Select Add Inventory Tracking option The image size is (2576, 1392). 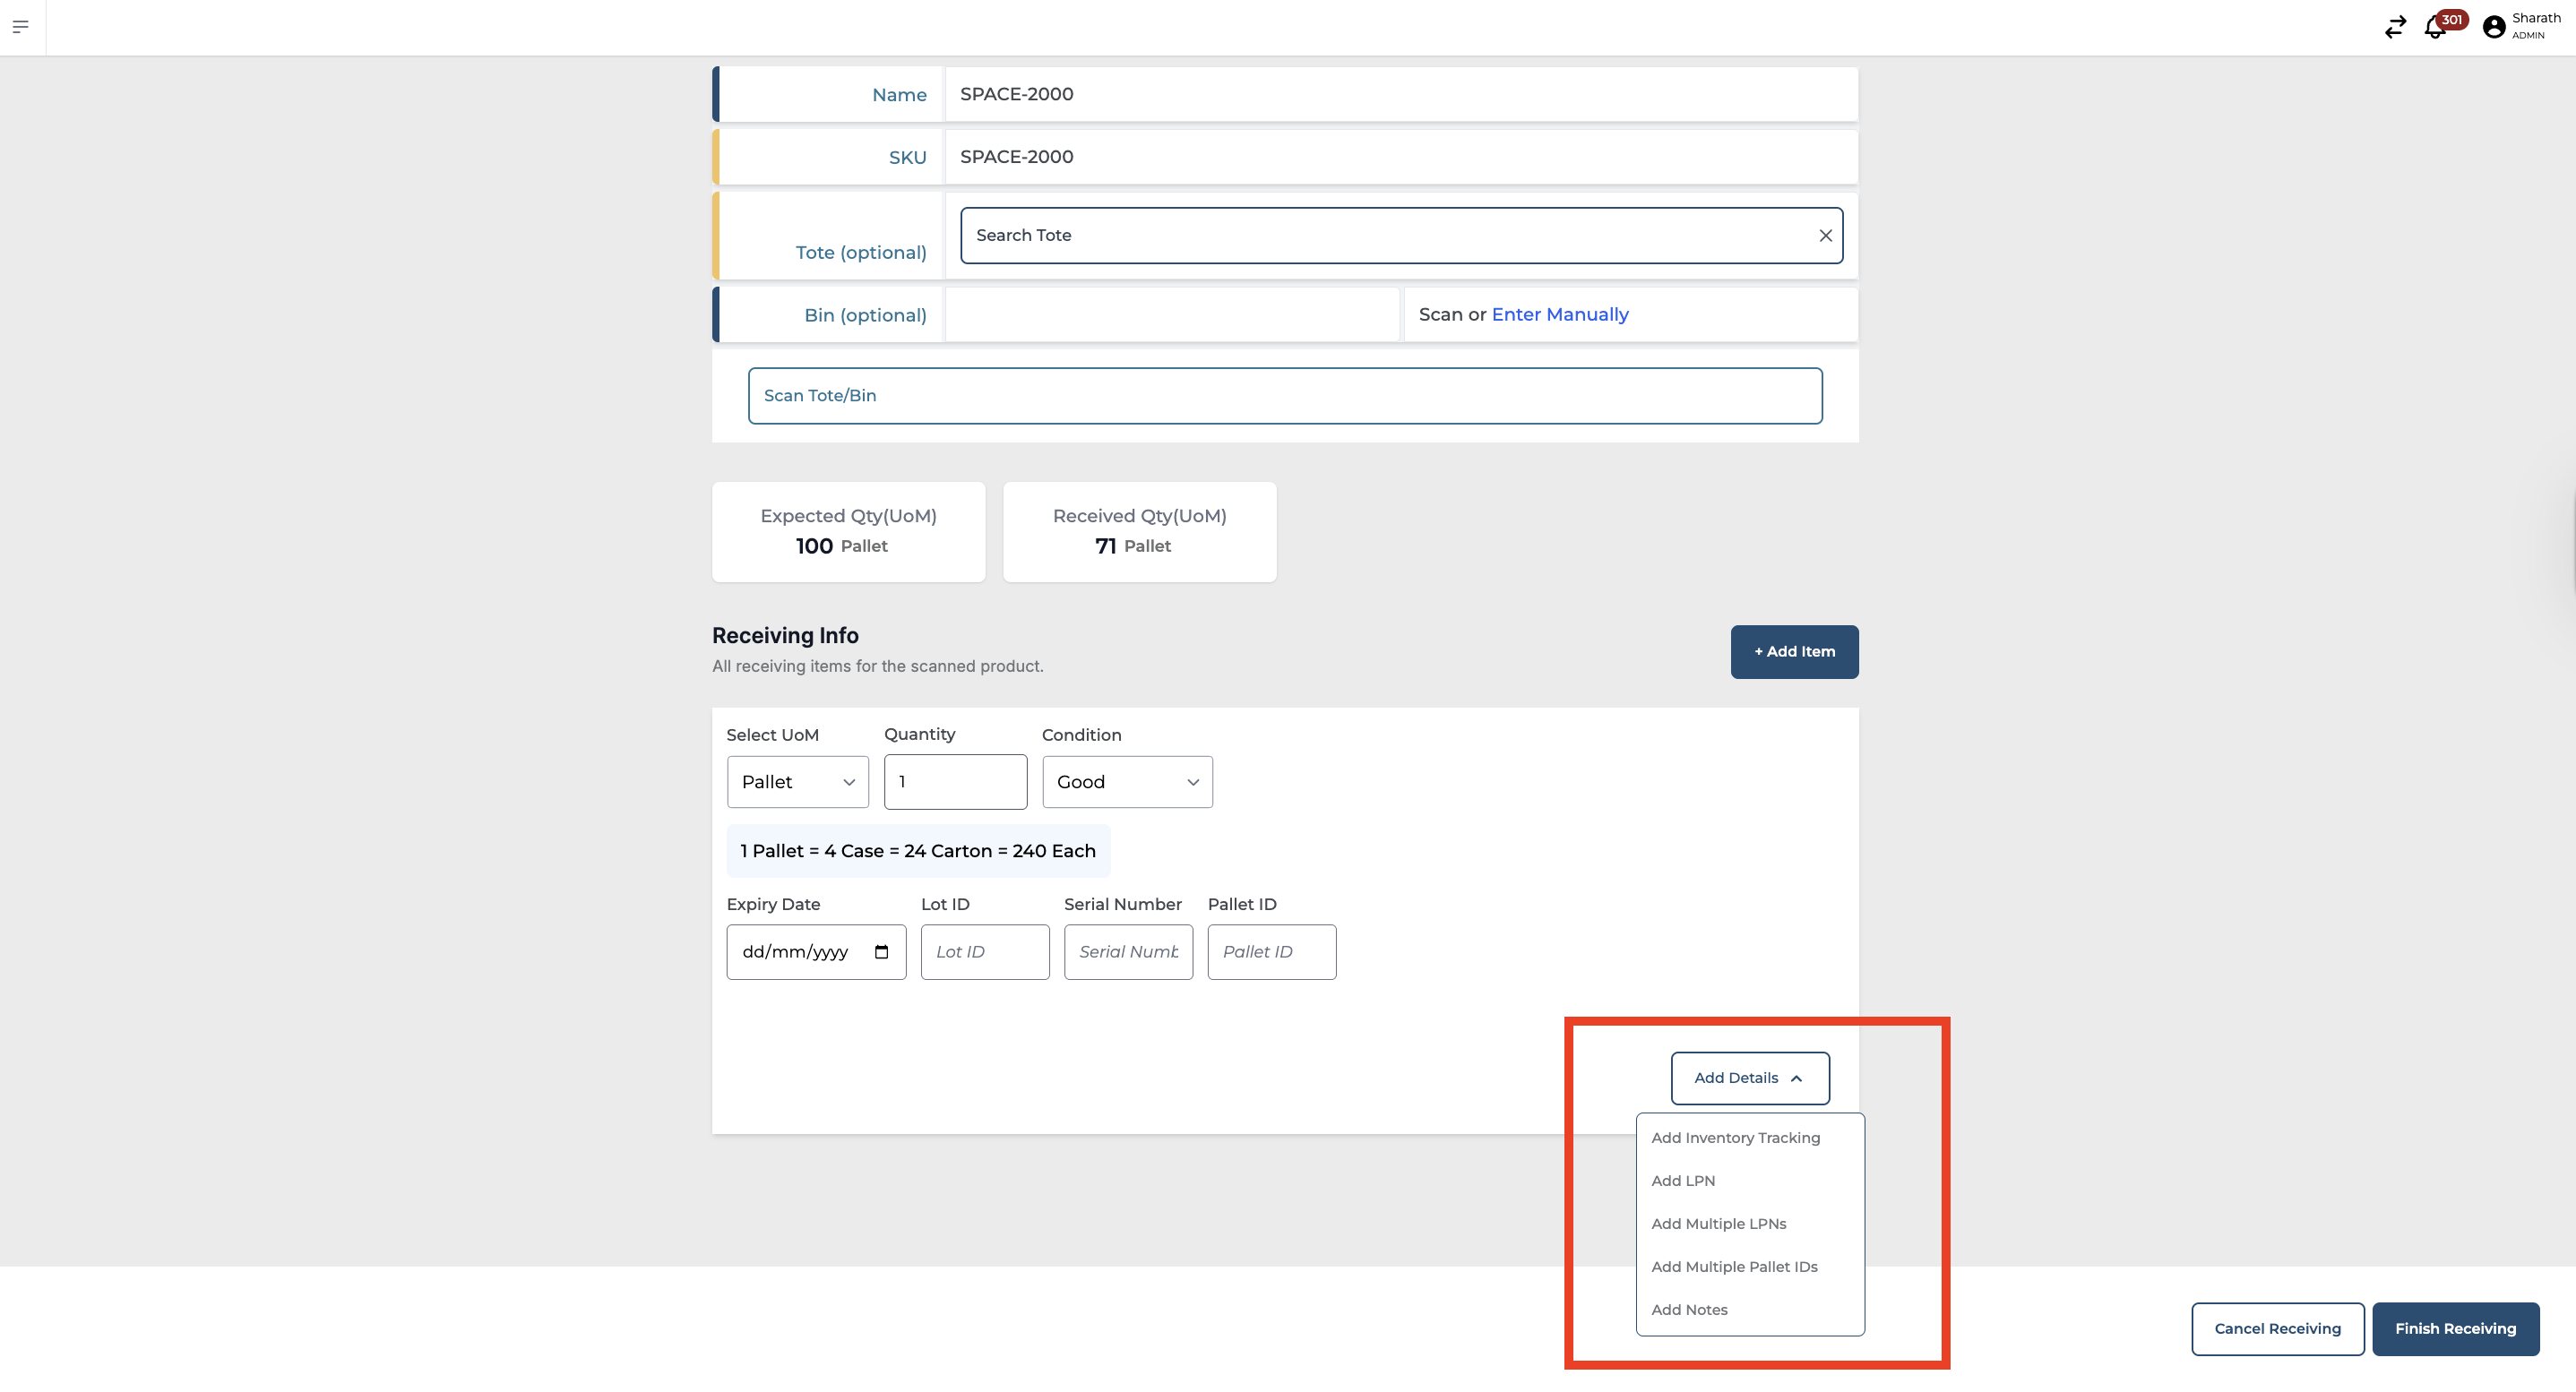1735,1138
